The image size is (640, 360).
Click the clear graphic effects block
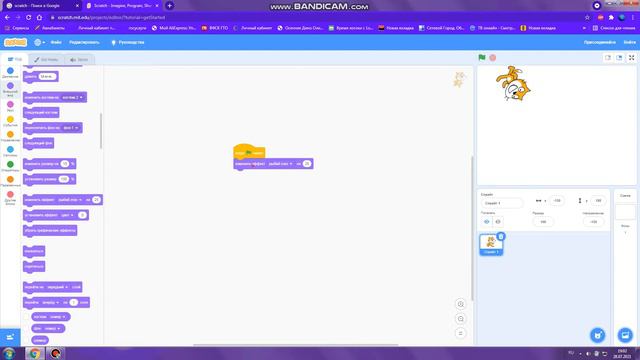[x=50, y=231]
